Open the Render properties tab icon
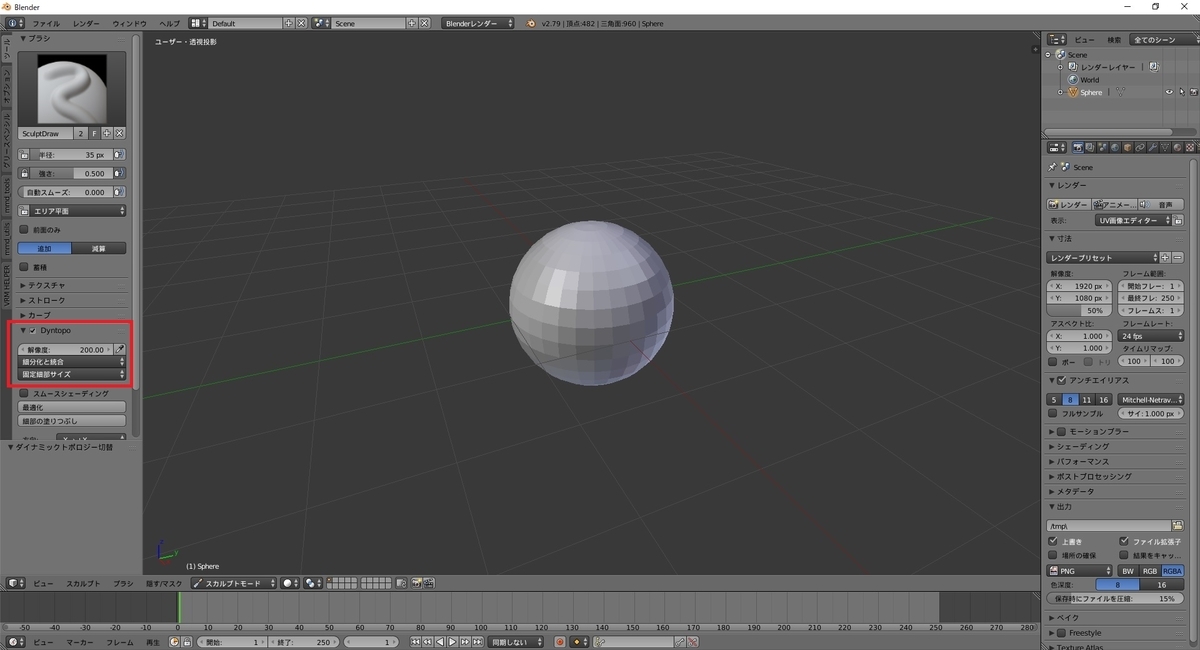1200x650 pixels. point(1078,148)
